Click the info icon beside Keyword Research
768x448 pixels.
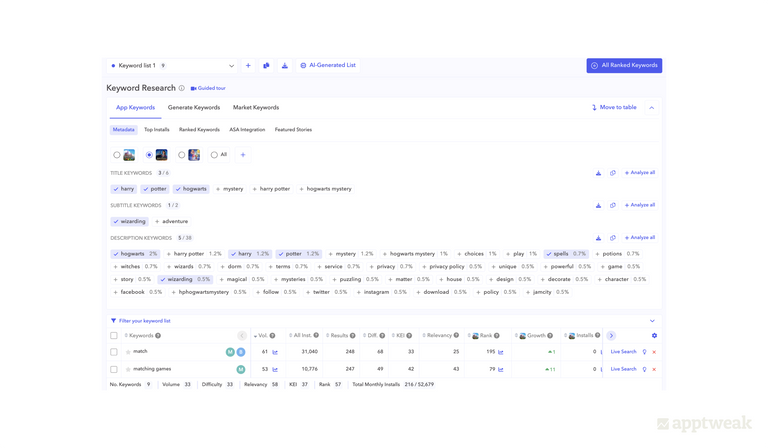point(182,88)
